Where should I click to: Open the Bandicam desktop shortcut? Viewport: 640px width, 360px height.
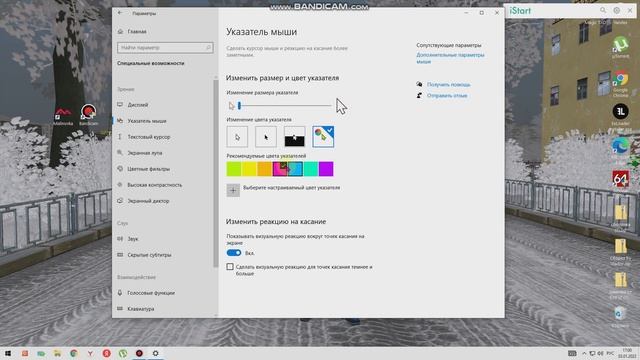(88, 114)
